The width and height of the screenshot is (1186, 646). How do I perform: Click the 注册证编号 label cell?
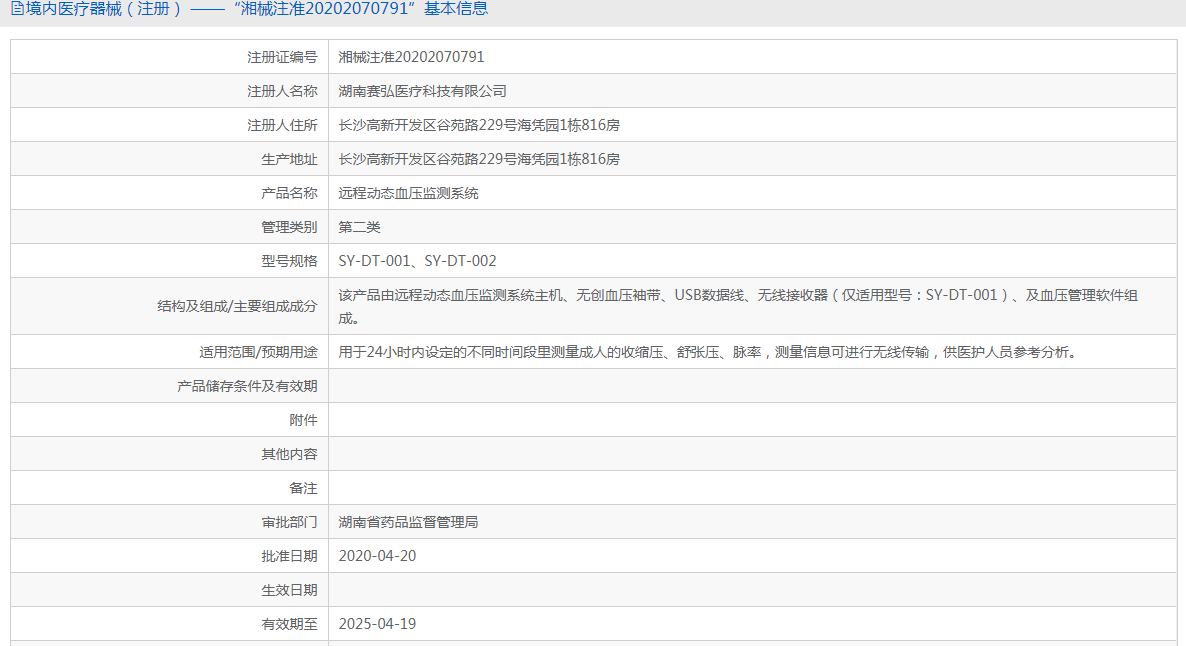pos(169,57)
